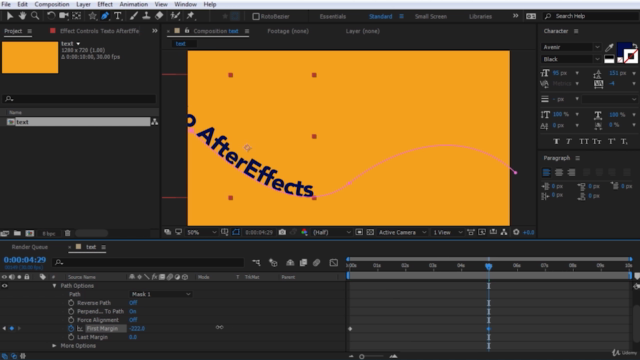The width and height of the screenshot is (640, 360).
Task: Select the Unified Camera tool
Action: pos(63,16)
